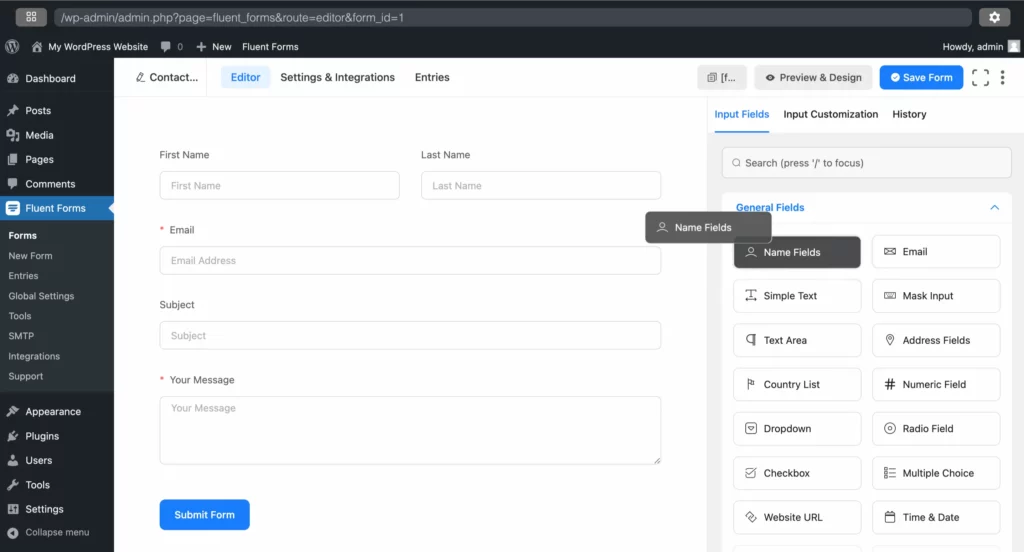Viewport: 1024px width, 552px height.
Task: Add the Dropdown field element
Action: 797,429
